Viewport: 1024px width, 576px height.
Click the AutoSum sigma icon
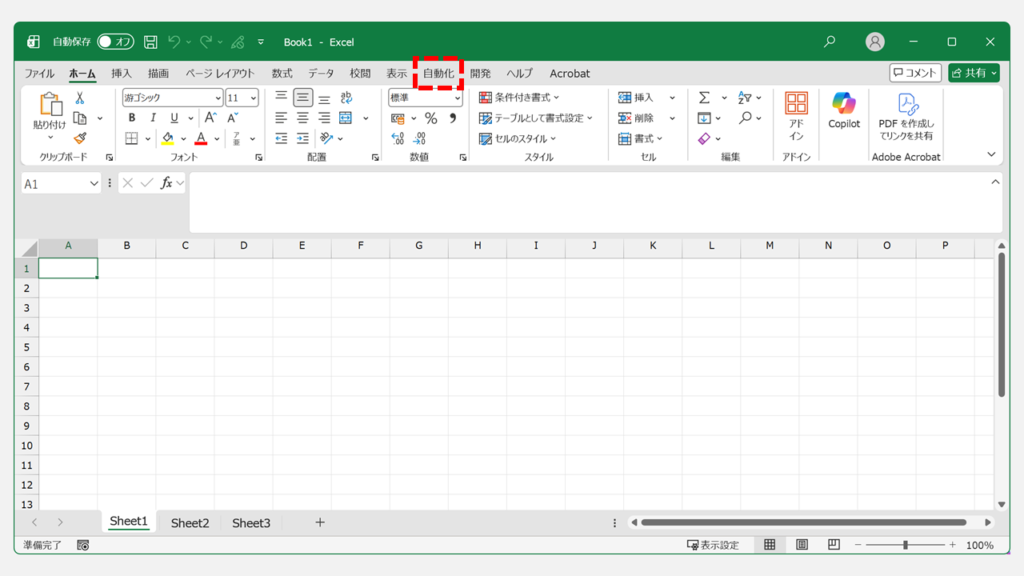(x=704, y=98)
